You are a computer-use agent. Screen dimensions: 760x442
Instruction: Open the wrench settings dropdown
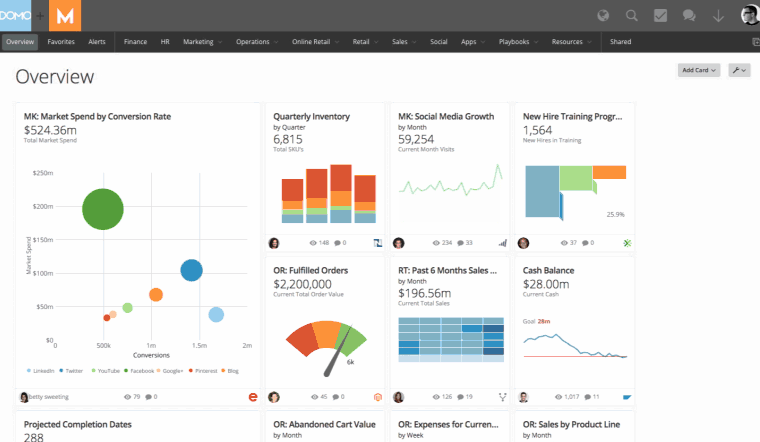point(740,70)
